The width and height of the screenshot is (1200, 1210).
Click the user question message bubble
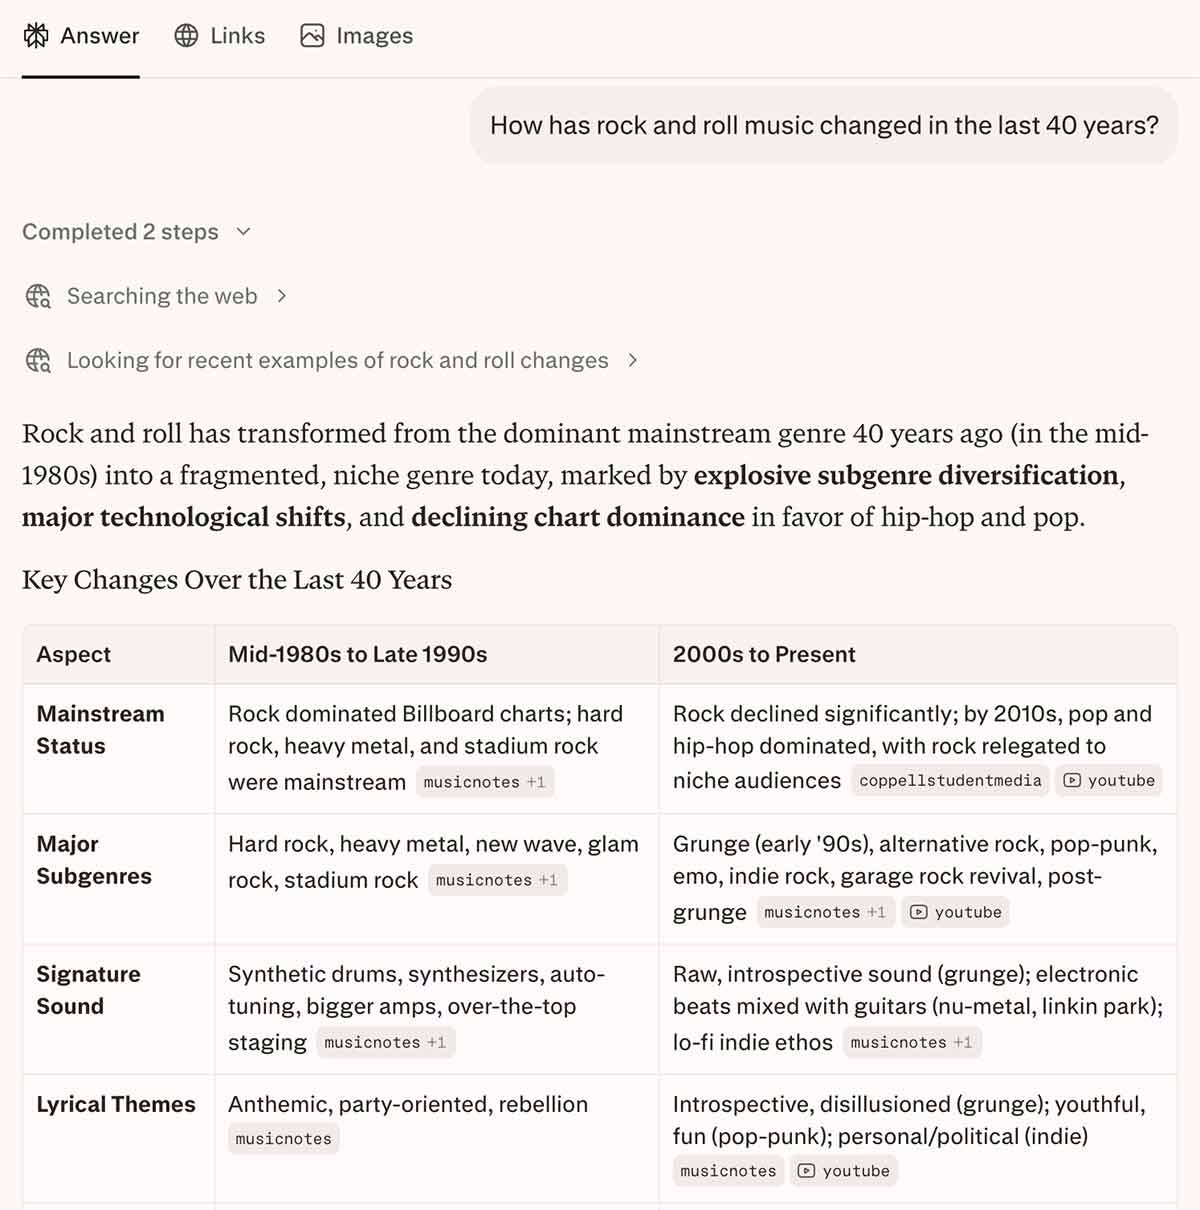pos(824,125)
